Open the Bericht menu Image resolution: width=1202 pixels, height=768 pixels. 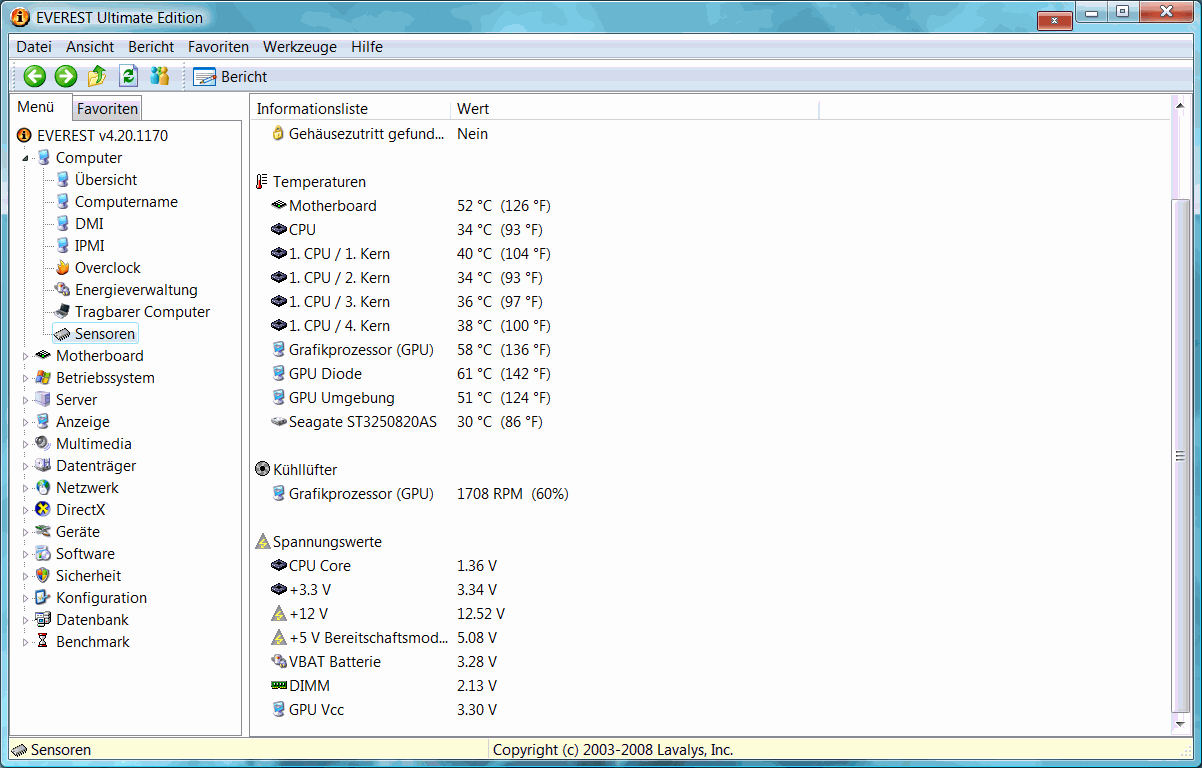coord(151,47)
